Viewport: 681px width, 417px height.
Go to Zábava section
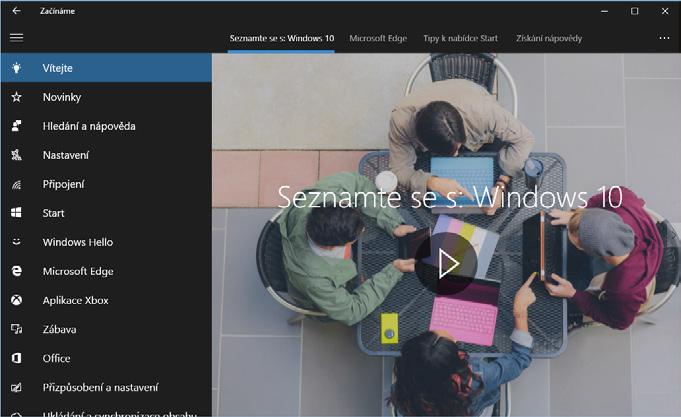point(106,329)
